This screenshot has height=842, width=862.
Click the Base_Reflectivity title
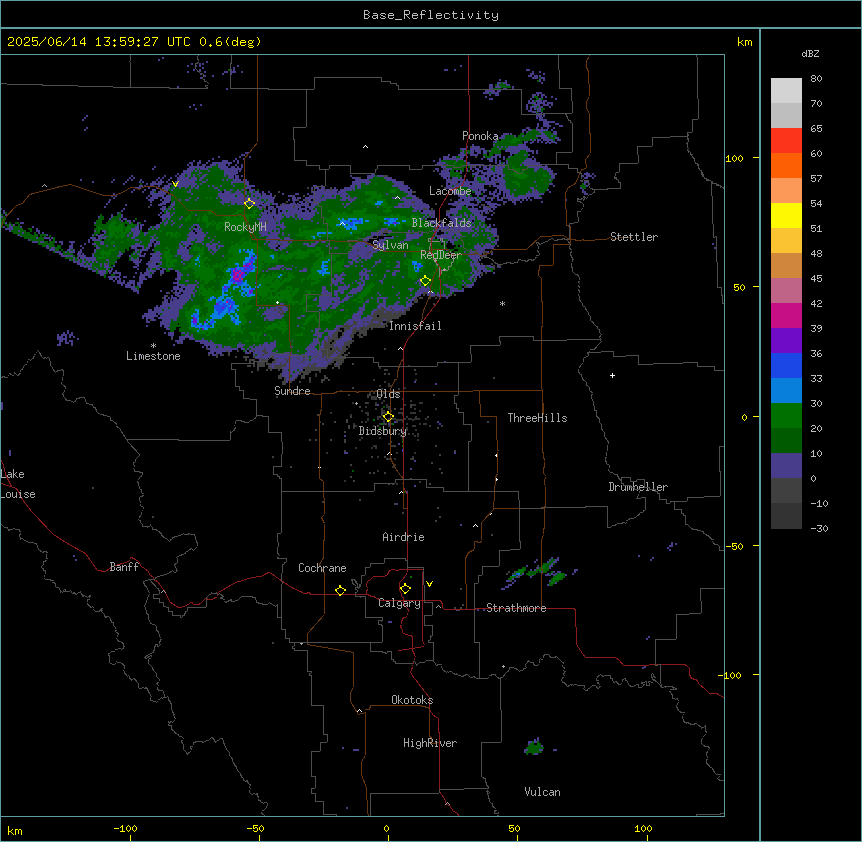pyautogui.click(x=431, y=15)
